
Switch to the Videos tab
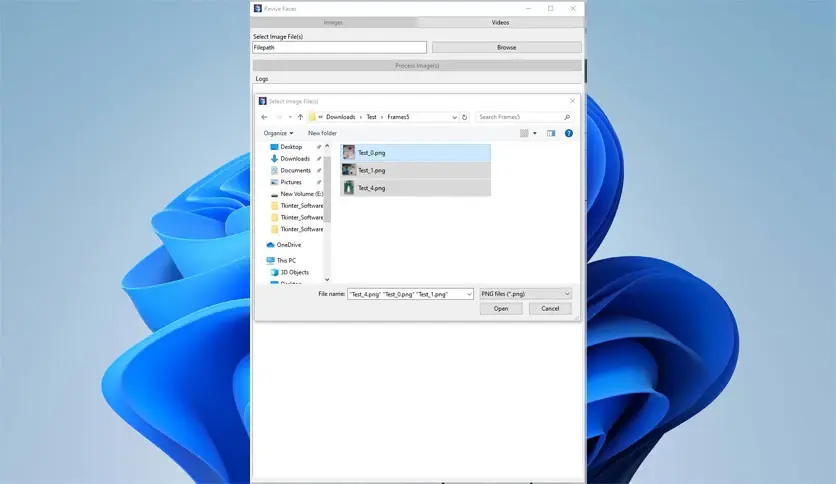click(x=500, y=22)
